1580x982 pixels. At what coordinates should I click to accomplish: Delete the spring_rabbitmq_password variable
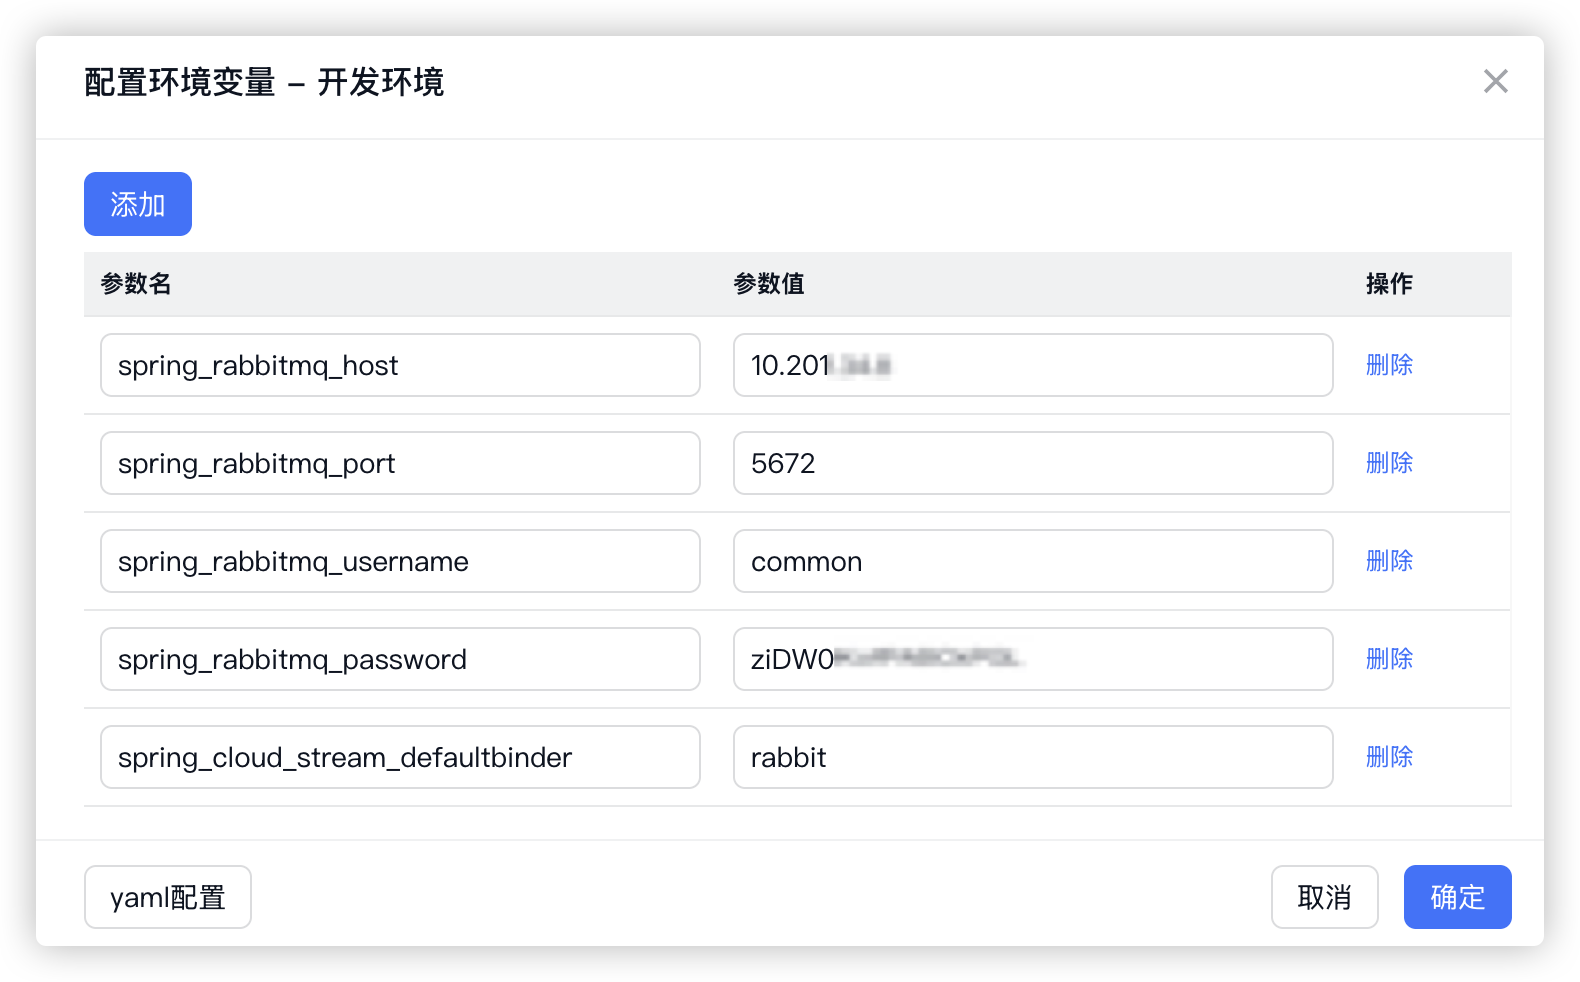pyautogui.click(x=1389, y=659)
